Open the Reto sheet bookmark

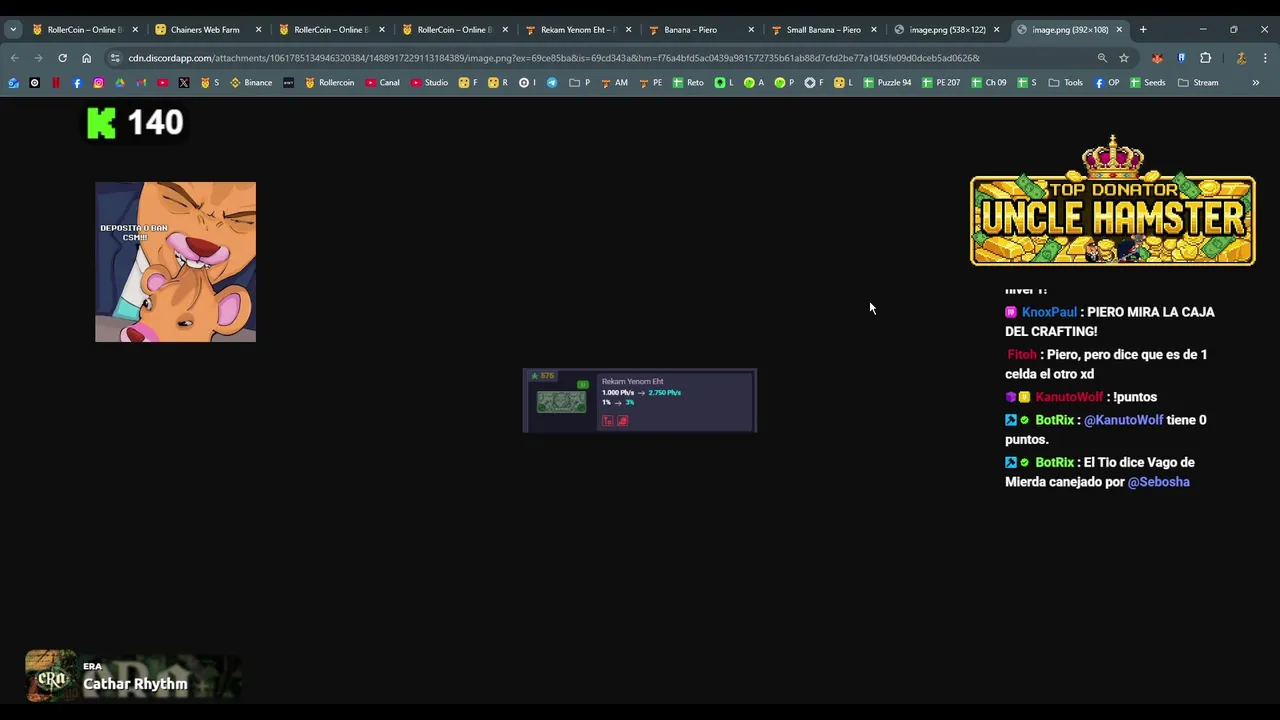(x=688, y=83)
